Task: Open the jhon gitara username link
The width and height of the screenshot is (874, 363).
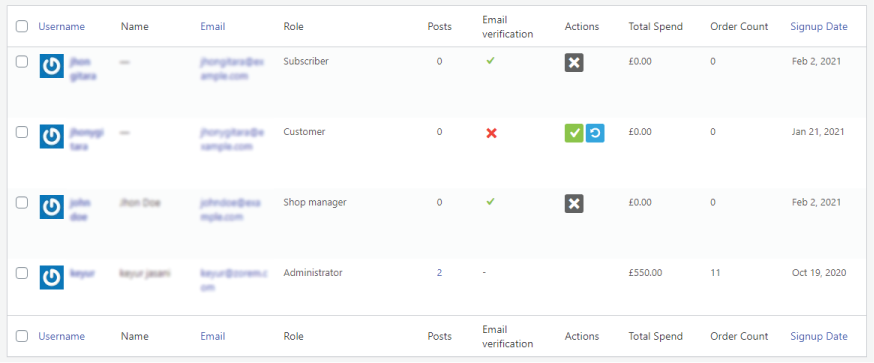Action: (82, 69)
